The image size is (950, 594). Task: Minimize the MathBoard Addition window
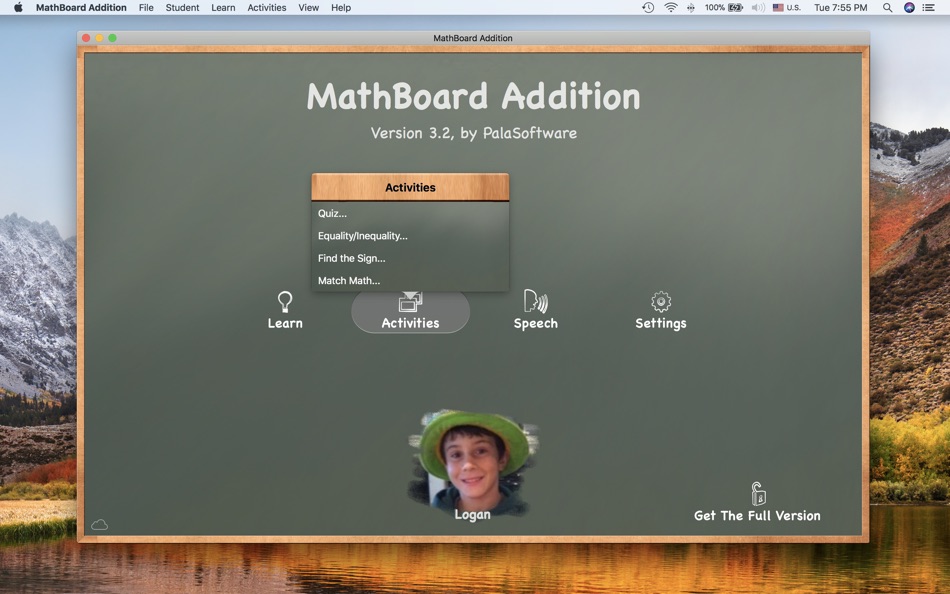(x=99, y=38)
